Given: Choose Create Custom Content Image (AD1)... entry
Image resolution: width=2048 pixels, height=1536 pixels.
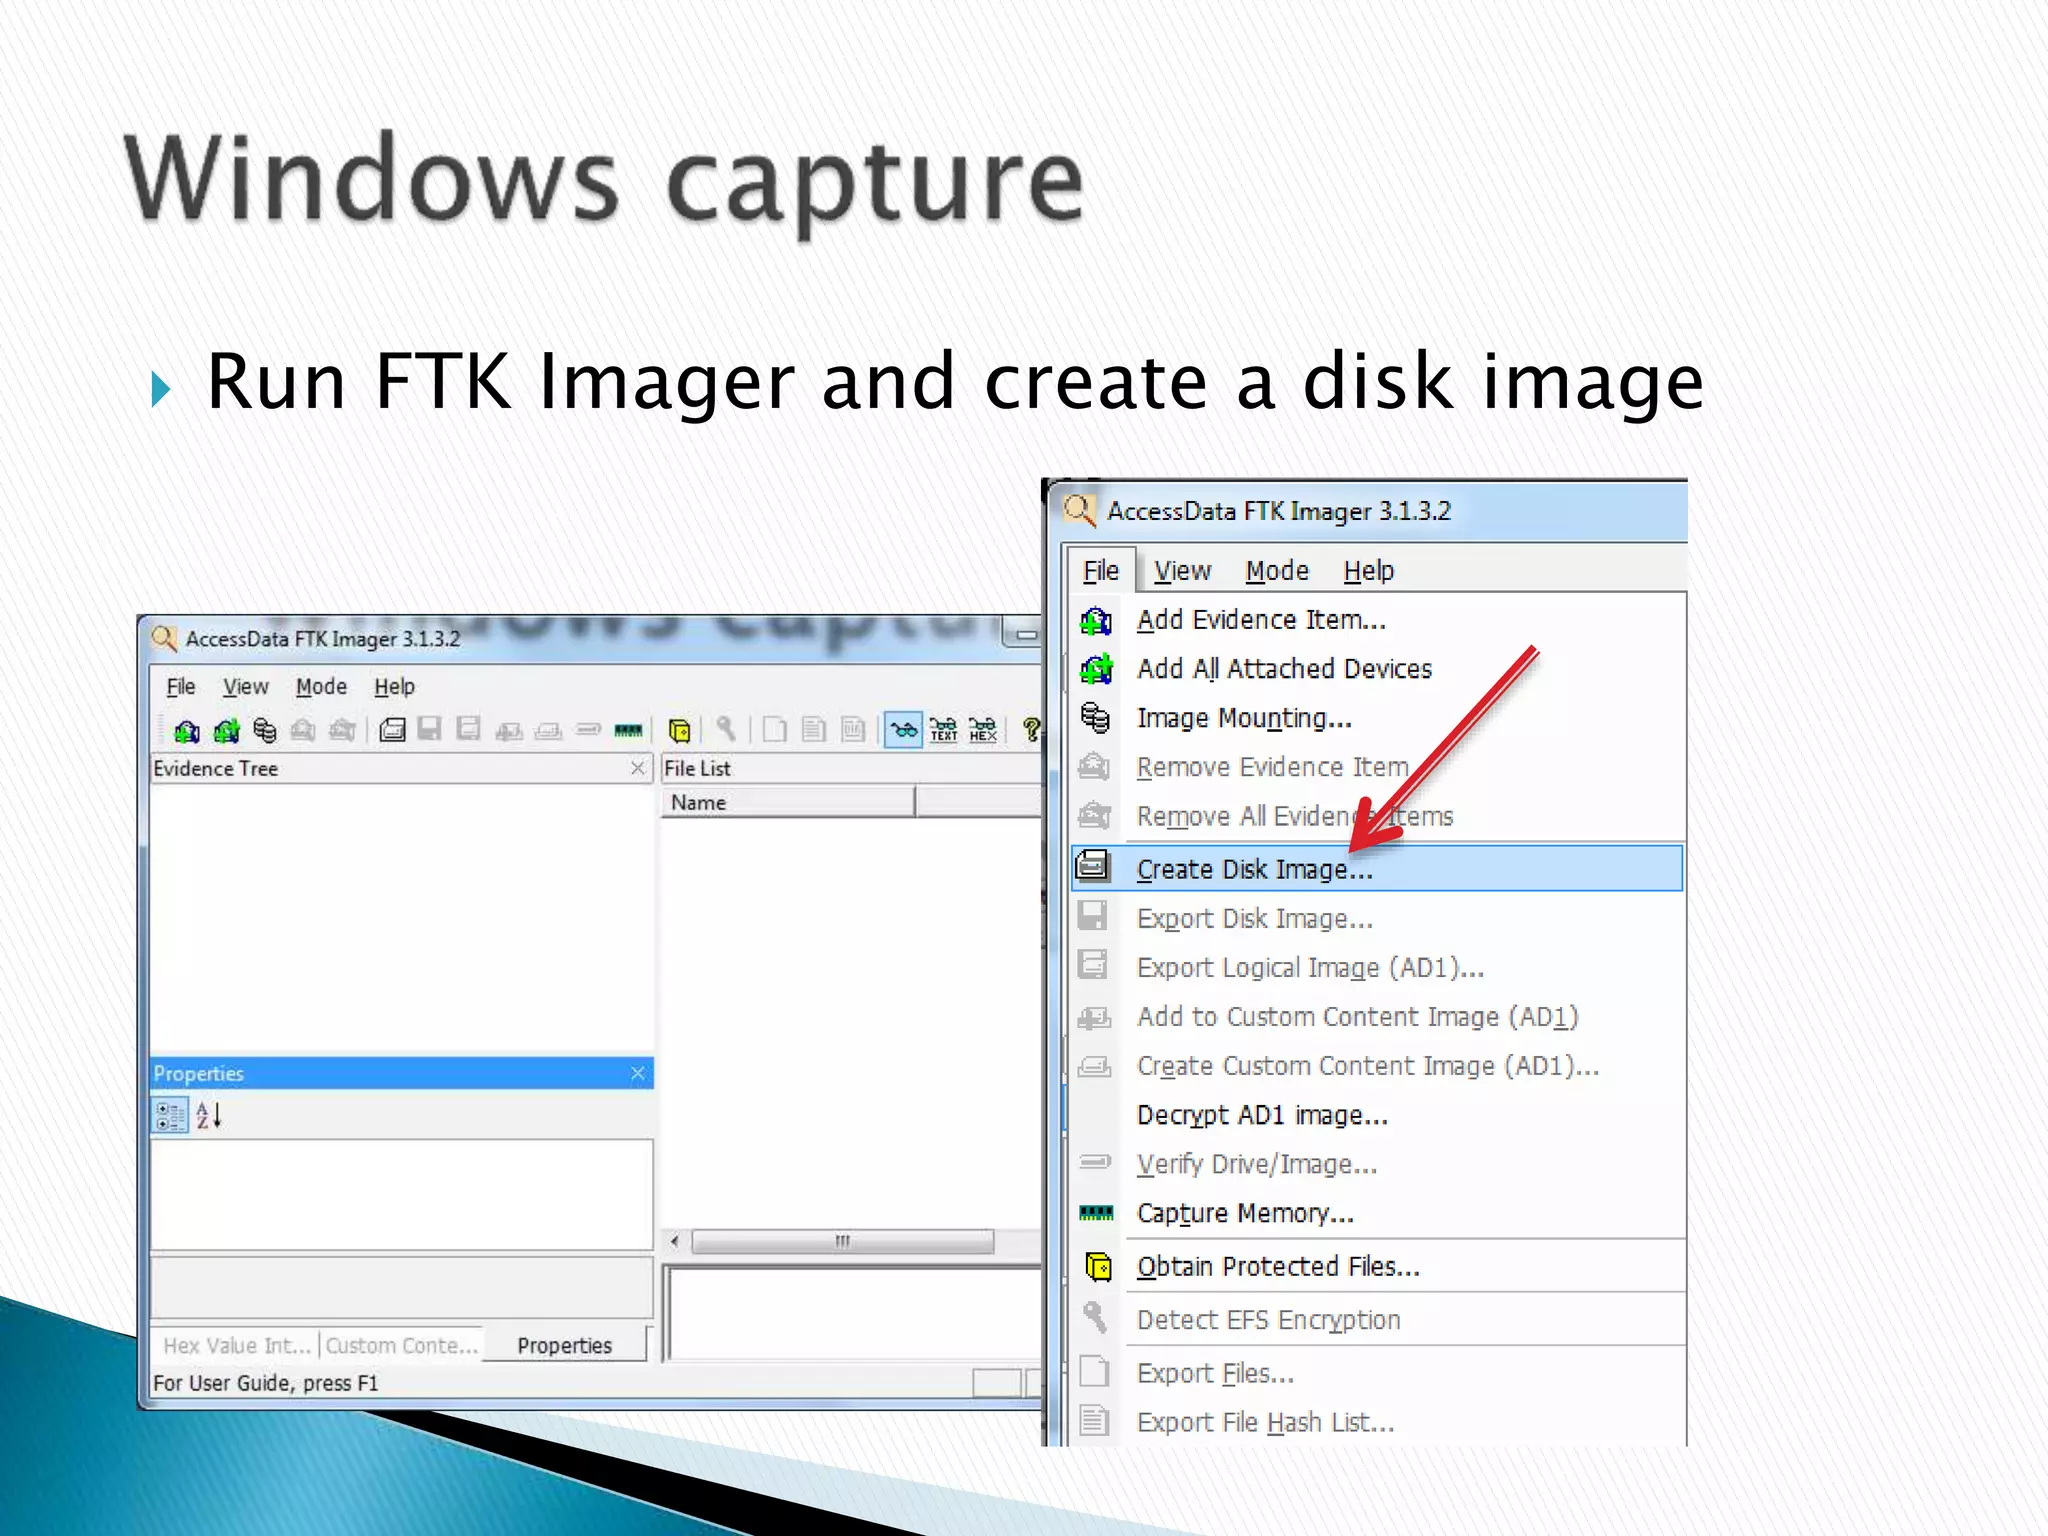Looking at the screenshot, I should 1378,1066.
